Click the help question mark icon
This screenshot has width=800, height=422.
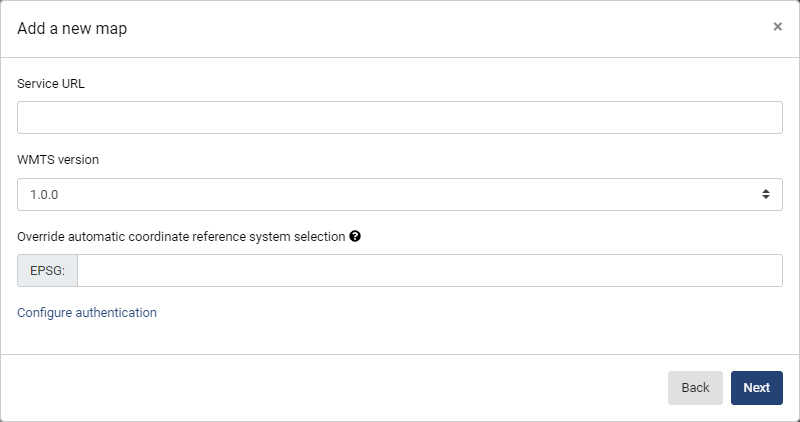(355, 236)
